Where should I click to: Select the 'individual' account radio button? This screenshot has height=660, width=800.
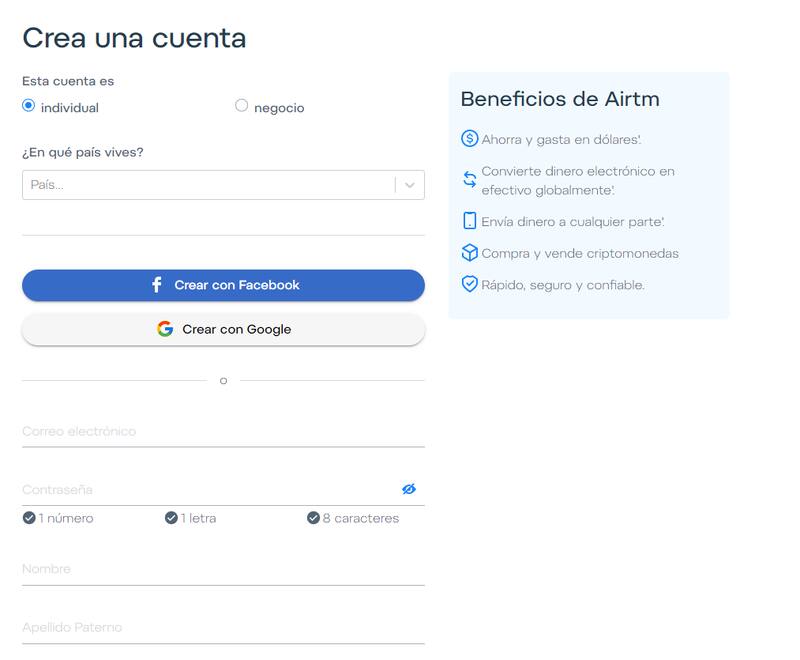pyautogui.click(x=29, y=106)
